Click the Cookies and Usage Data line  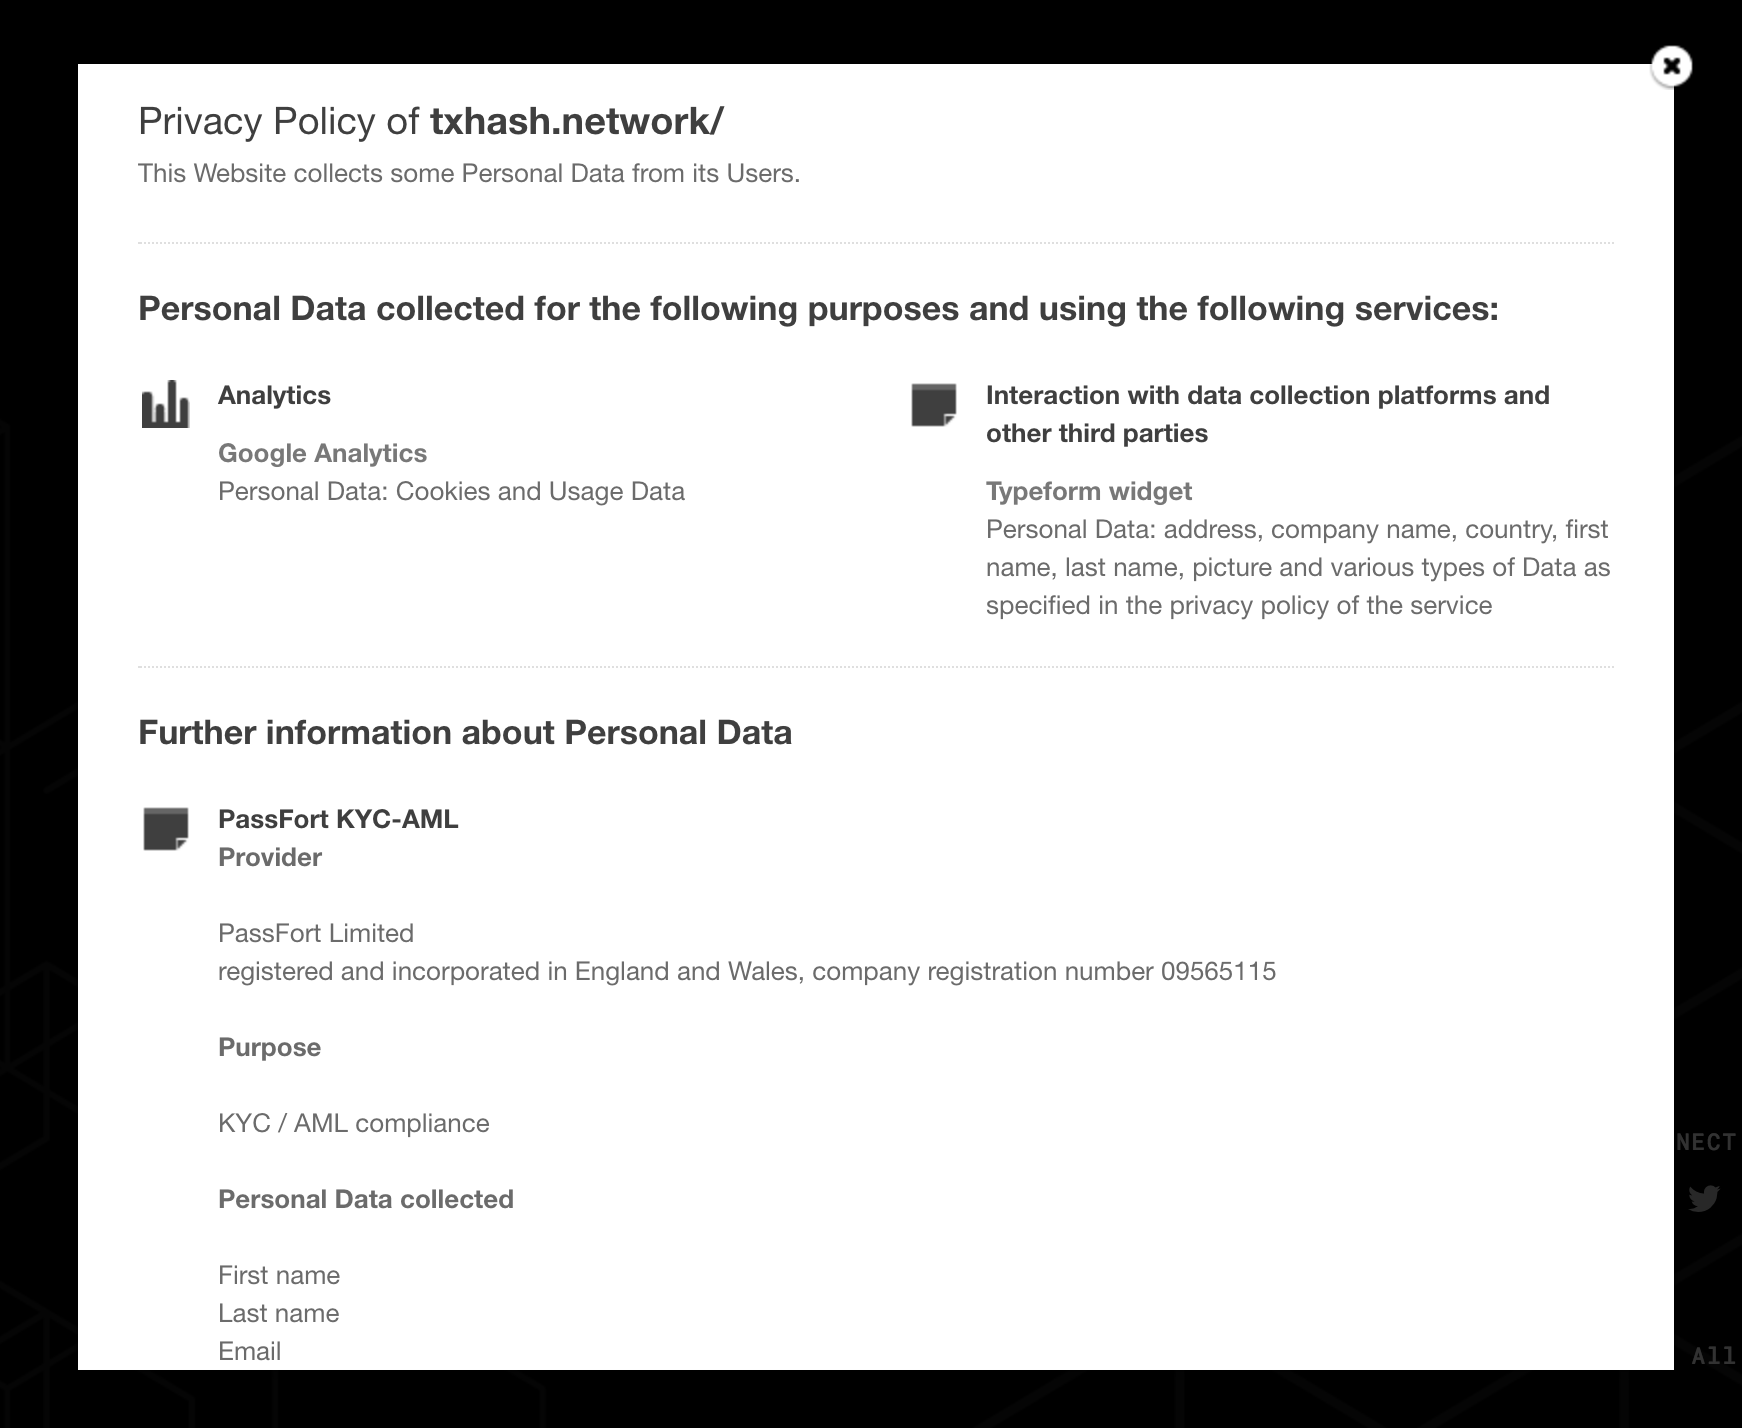coord(451,491)
